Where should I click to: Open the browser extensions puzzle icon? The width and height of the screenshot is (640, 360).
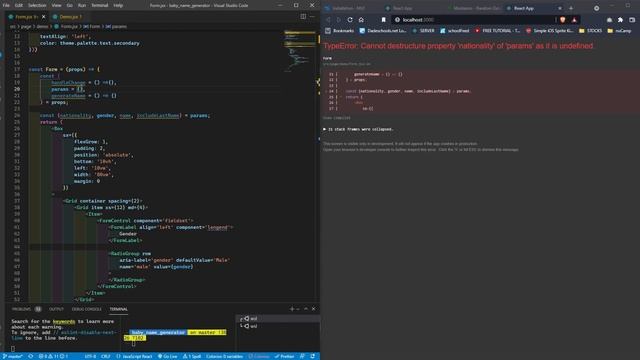[620, 20]
